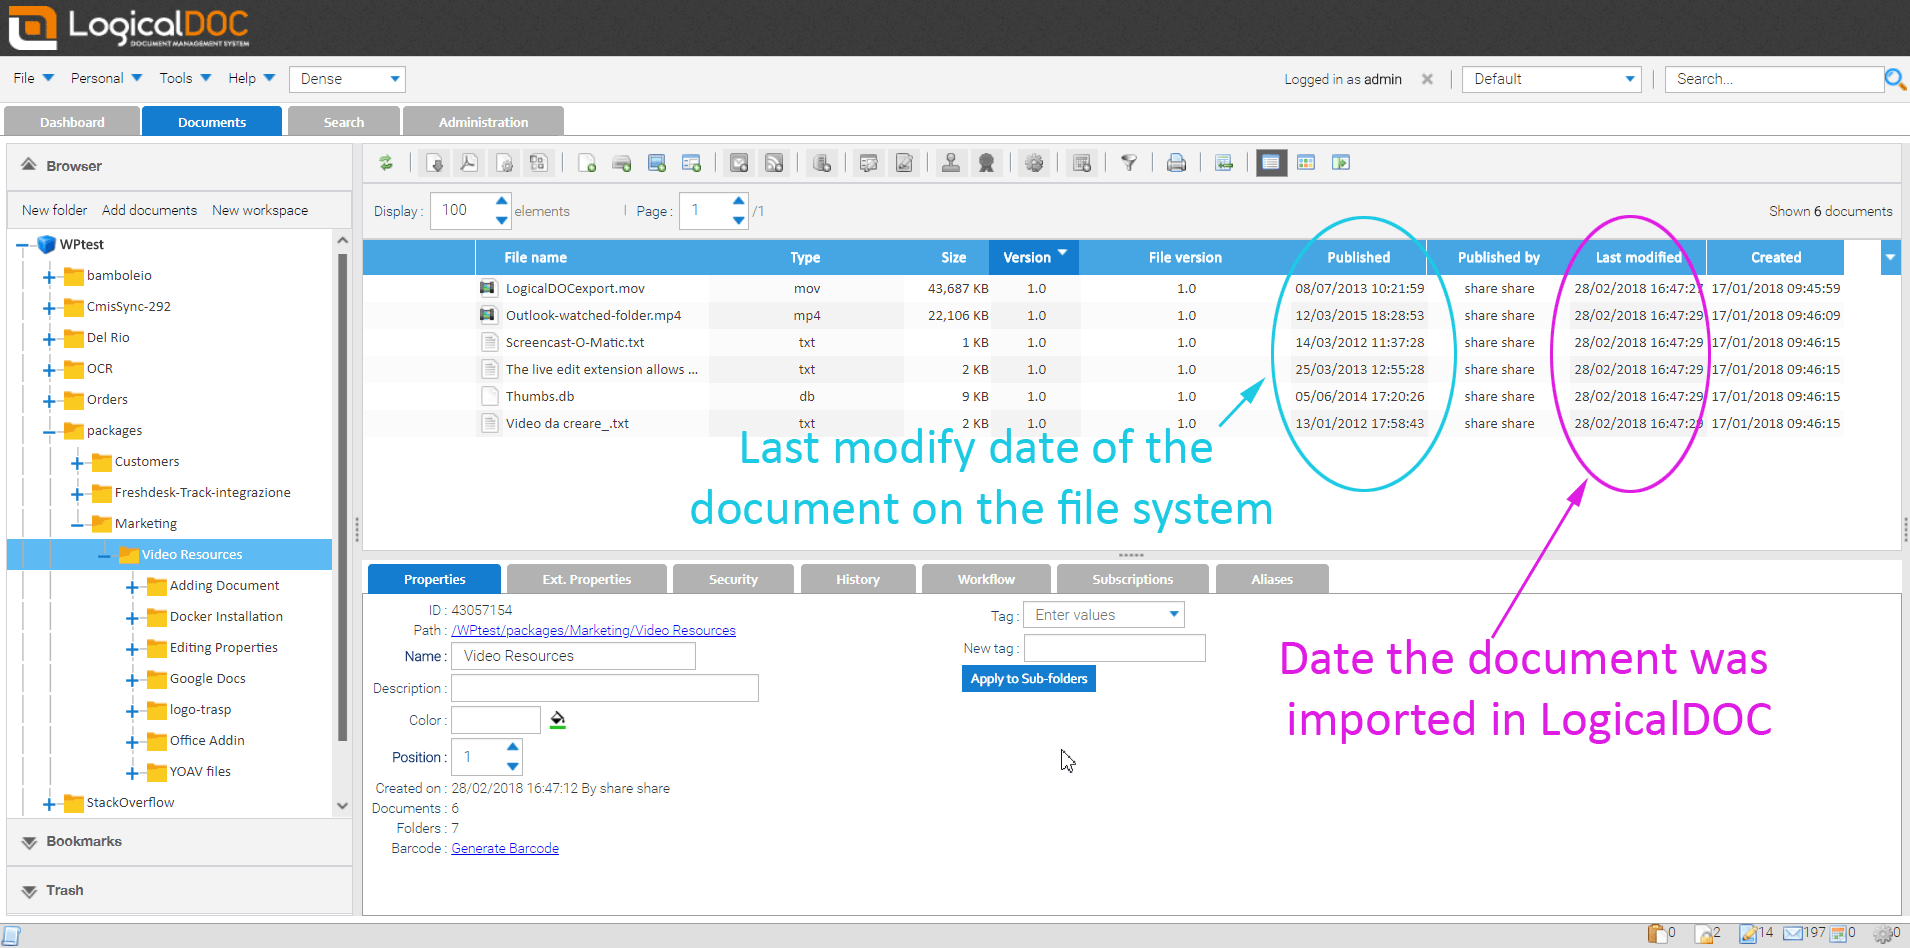Open the Ext. Properties tab

pyautogui.click(x=587, y=579)
